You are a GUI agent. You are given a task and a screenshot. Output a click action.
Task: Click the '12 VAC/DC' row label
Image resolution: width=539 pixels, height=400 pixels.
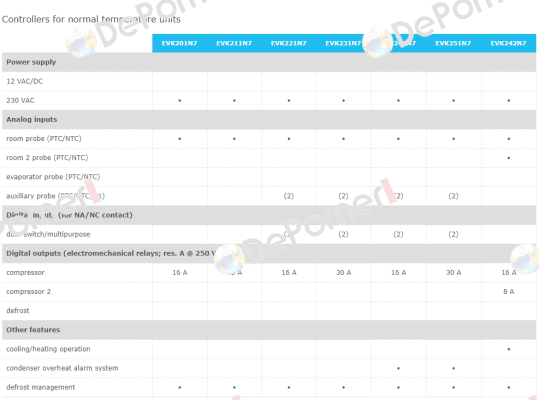pos(25,81)
